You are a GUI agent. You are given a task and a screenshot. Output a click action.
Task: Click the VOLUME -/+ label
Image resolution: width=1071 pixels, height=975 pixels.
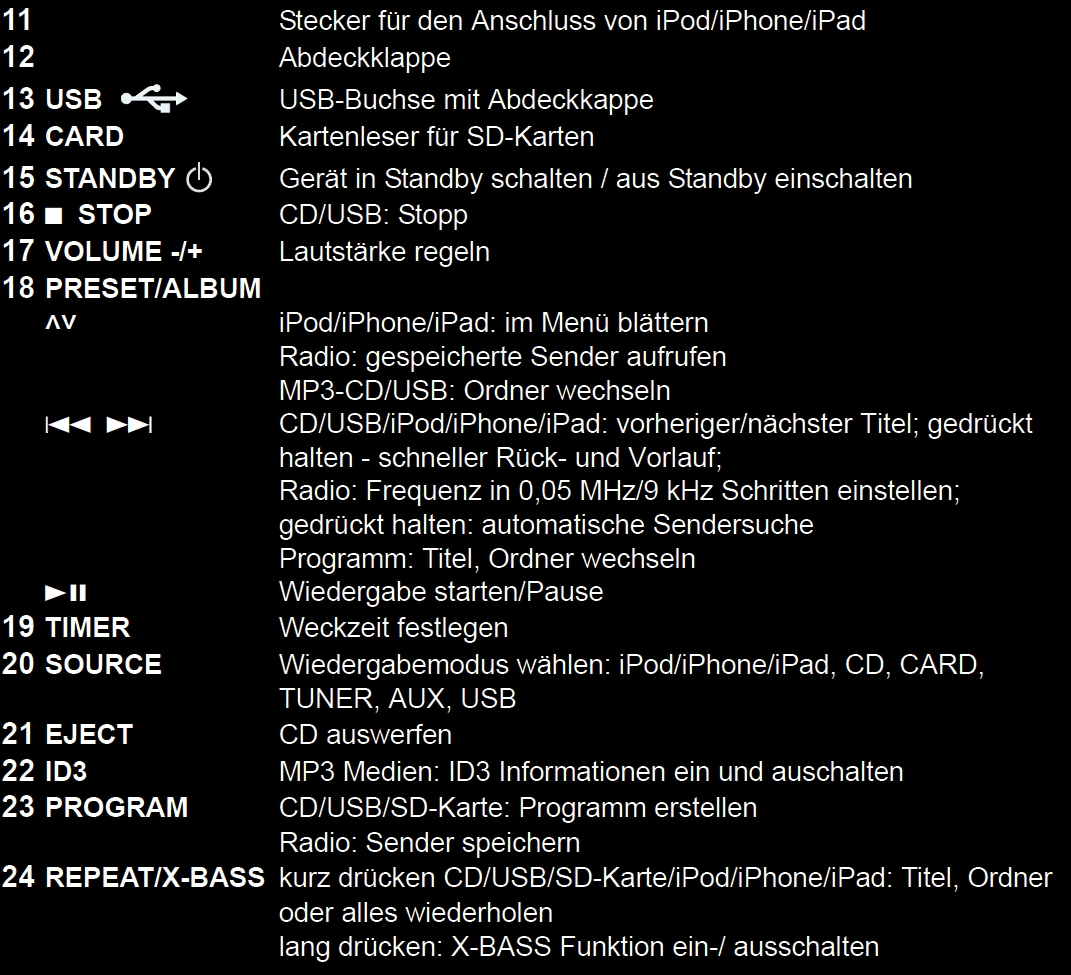[124, 251]
